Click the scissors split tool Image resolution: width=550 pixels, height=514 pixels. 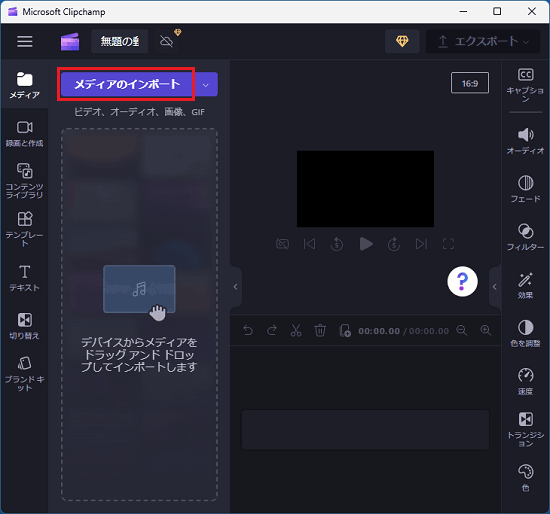point(296,331)
